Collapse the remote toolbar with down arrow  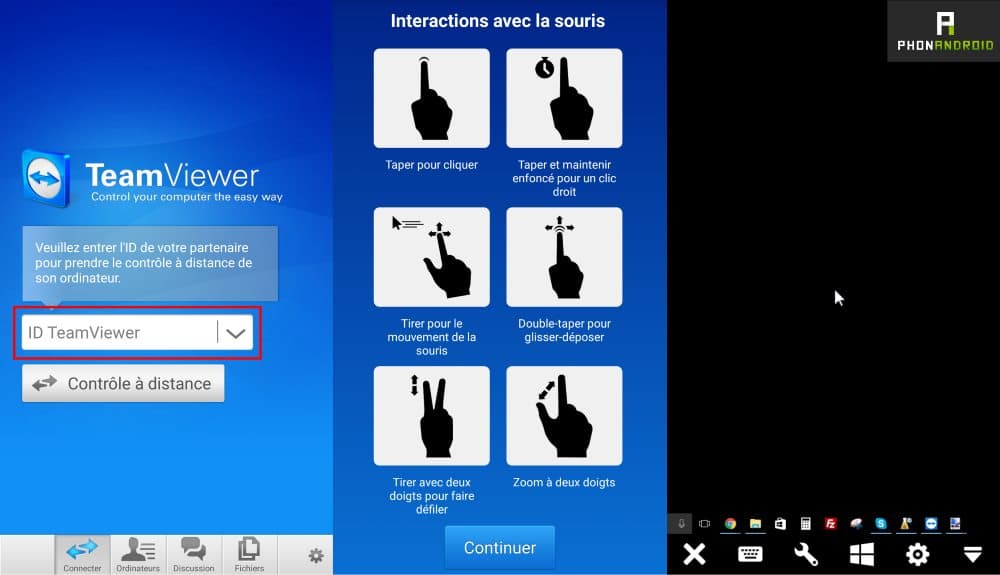[972, 554]
